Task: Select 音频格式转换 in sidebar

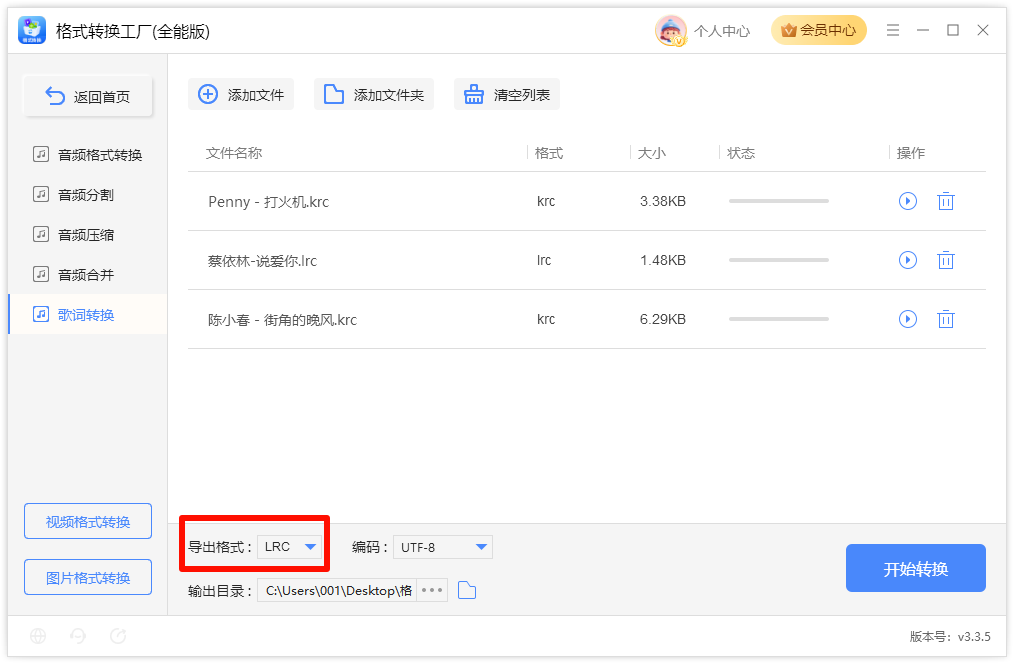Action: point(87,155)
